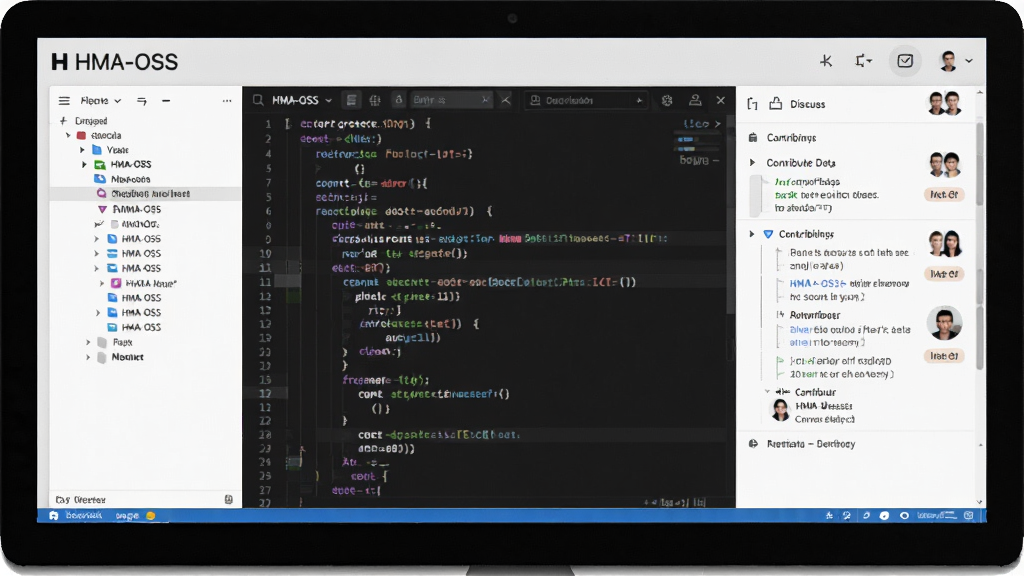Click the lock icon in the editor toolbar
This screenshot has width=1024, height=576.
click(398, 100)
